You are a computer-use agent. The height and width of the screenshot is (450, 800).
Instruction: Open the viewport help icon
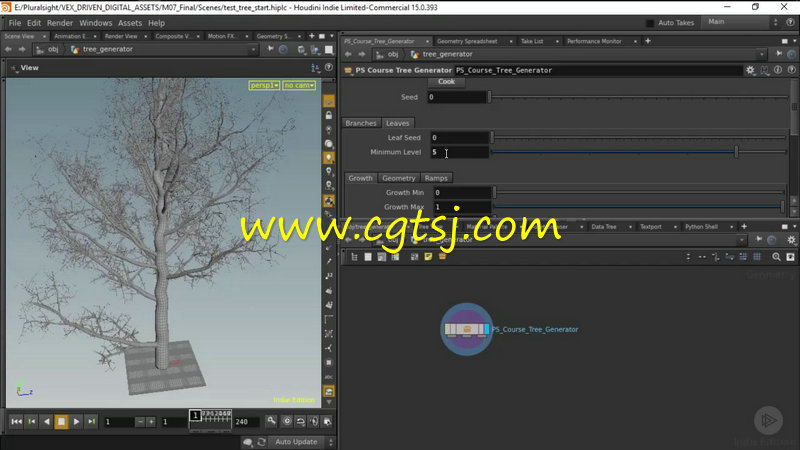tap(329, 67)
